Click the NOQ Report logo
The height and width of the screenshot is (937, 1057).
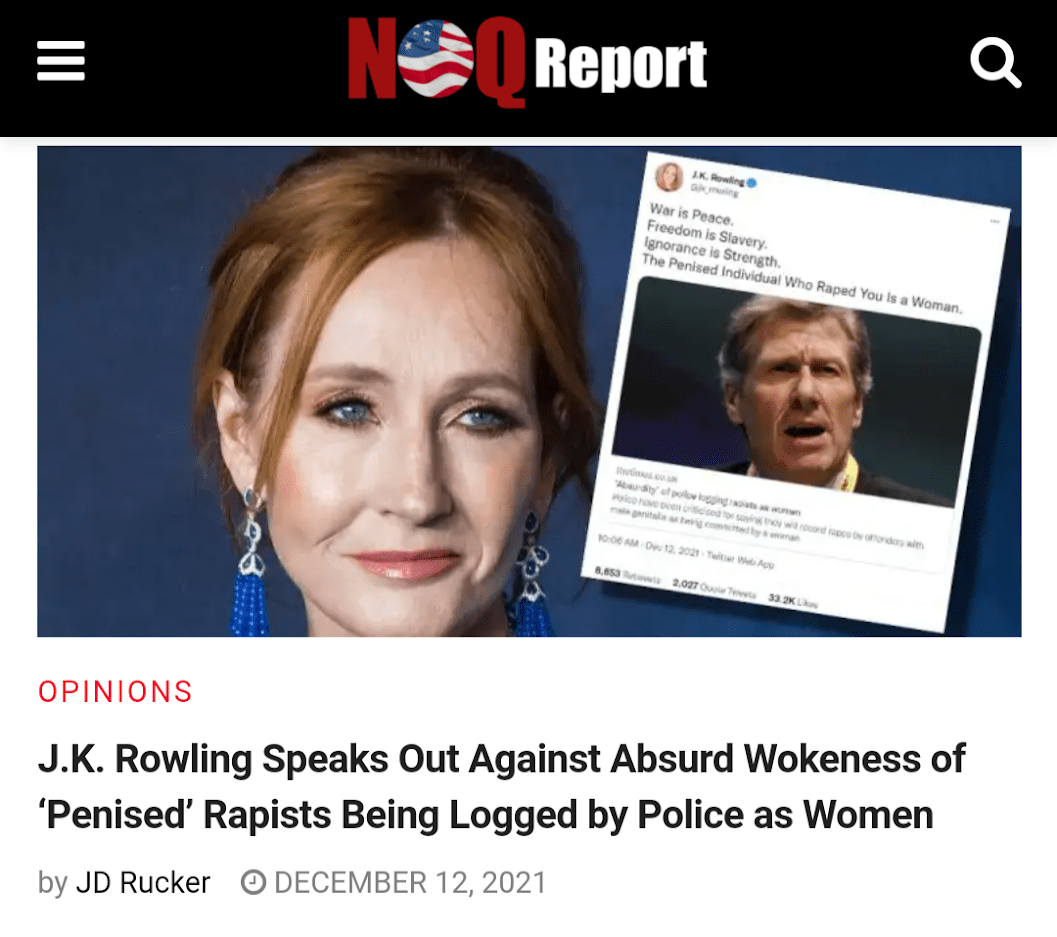point(525,64)
